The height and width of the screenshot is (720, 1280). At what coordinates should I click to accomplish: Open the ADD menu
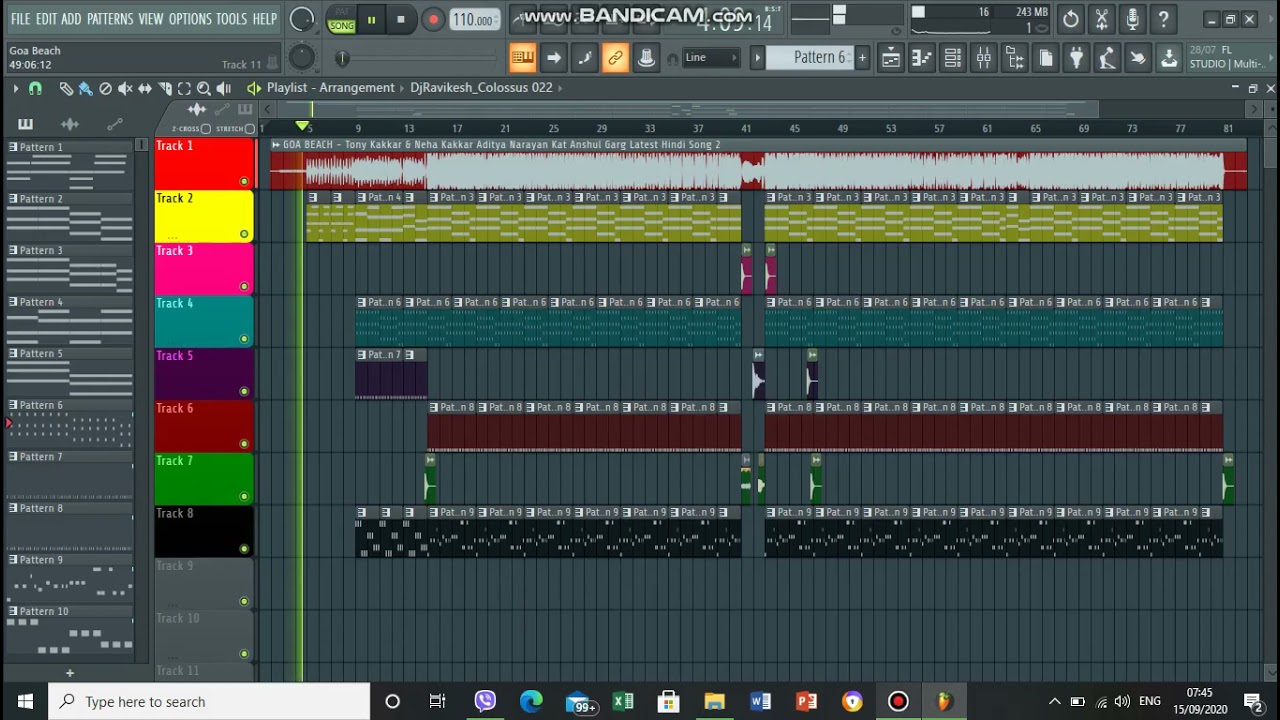[71, 19]
